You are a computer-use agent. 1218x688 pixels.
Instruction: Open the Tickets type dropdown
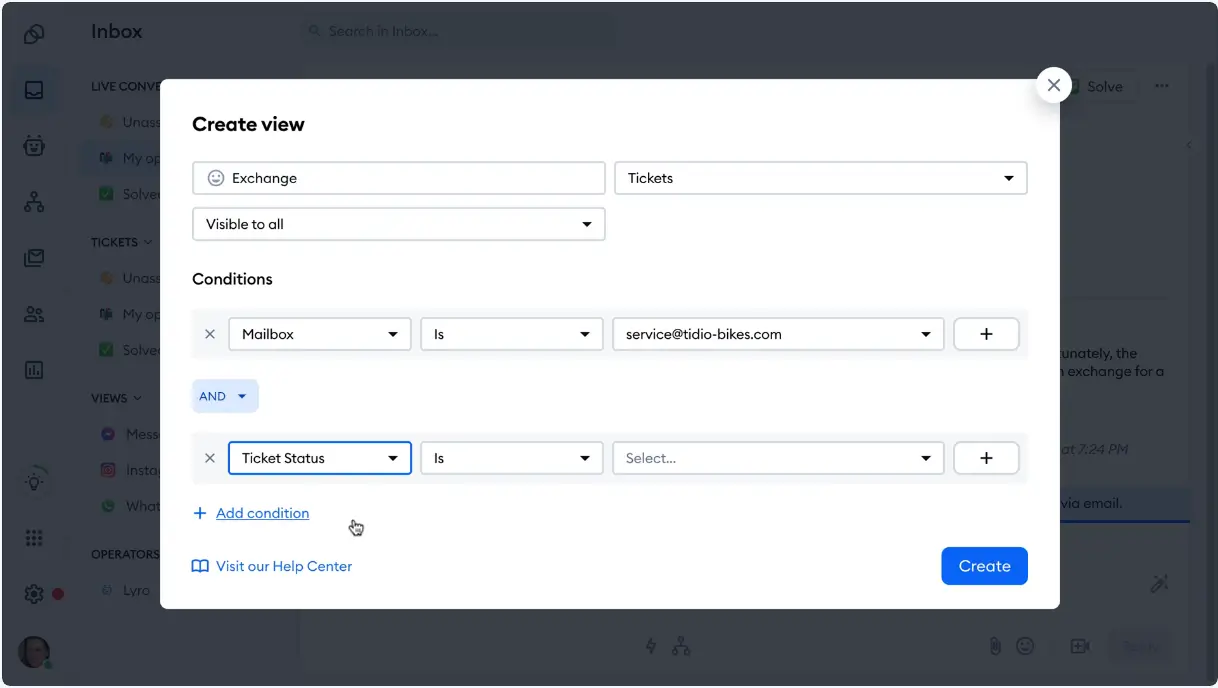820,178
